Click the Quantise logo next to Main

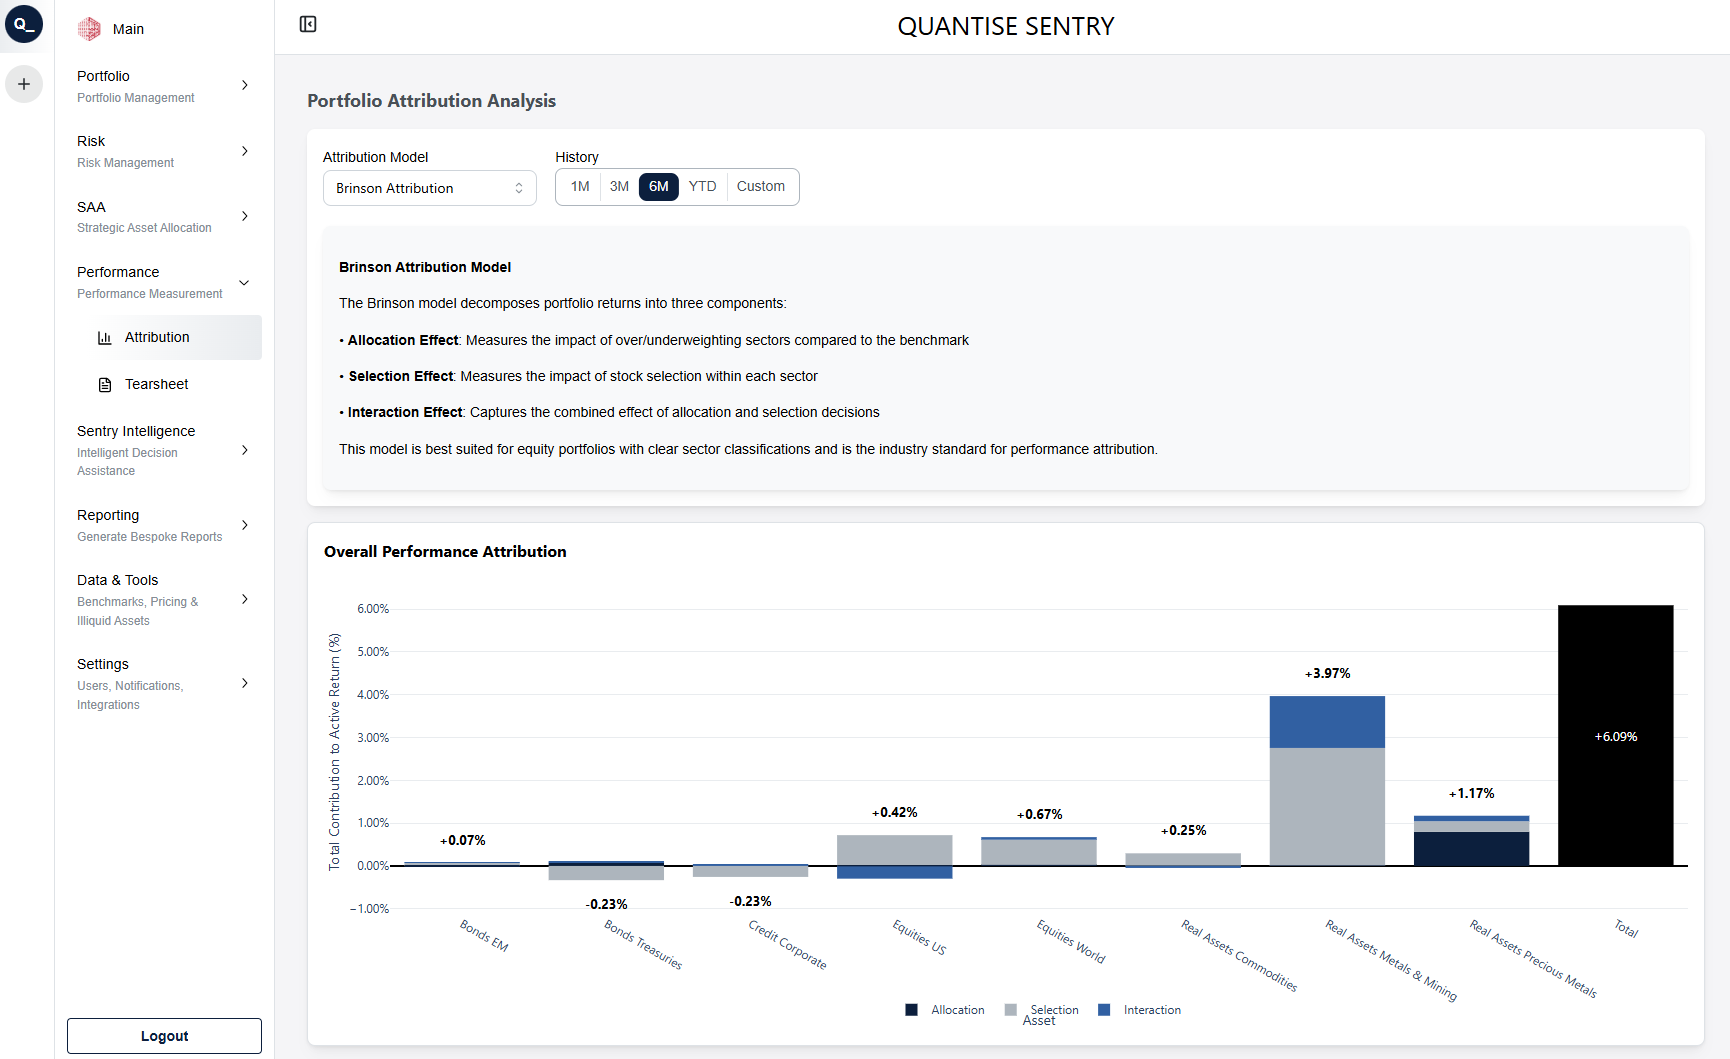(x=89, y=28)
